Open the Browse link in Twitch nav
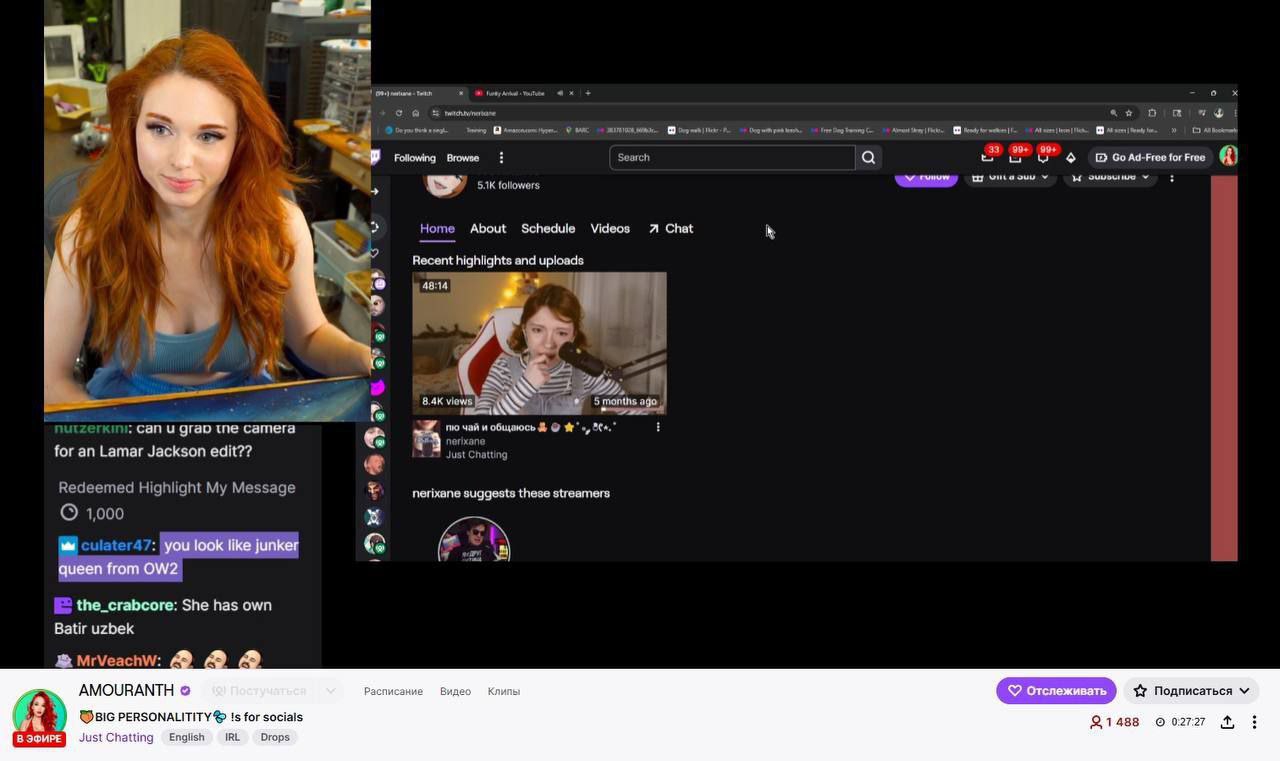The width and height of the screenshot is (1280, 761). pos(462,158)
